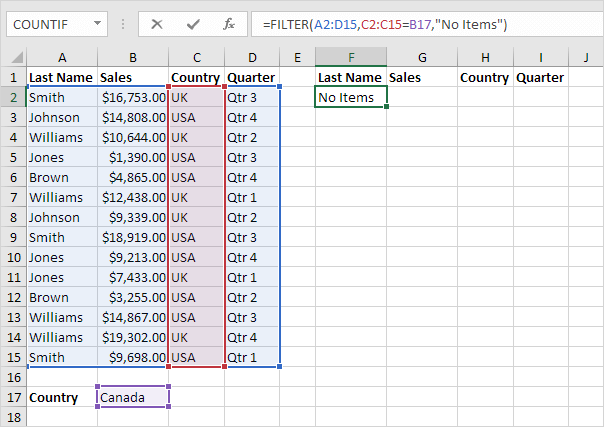
Task: Click the $19,302.00 sales cell
Action: click(133, 338)
